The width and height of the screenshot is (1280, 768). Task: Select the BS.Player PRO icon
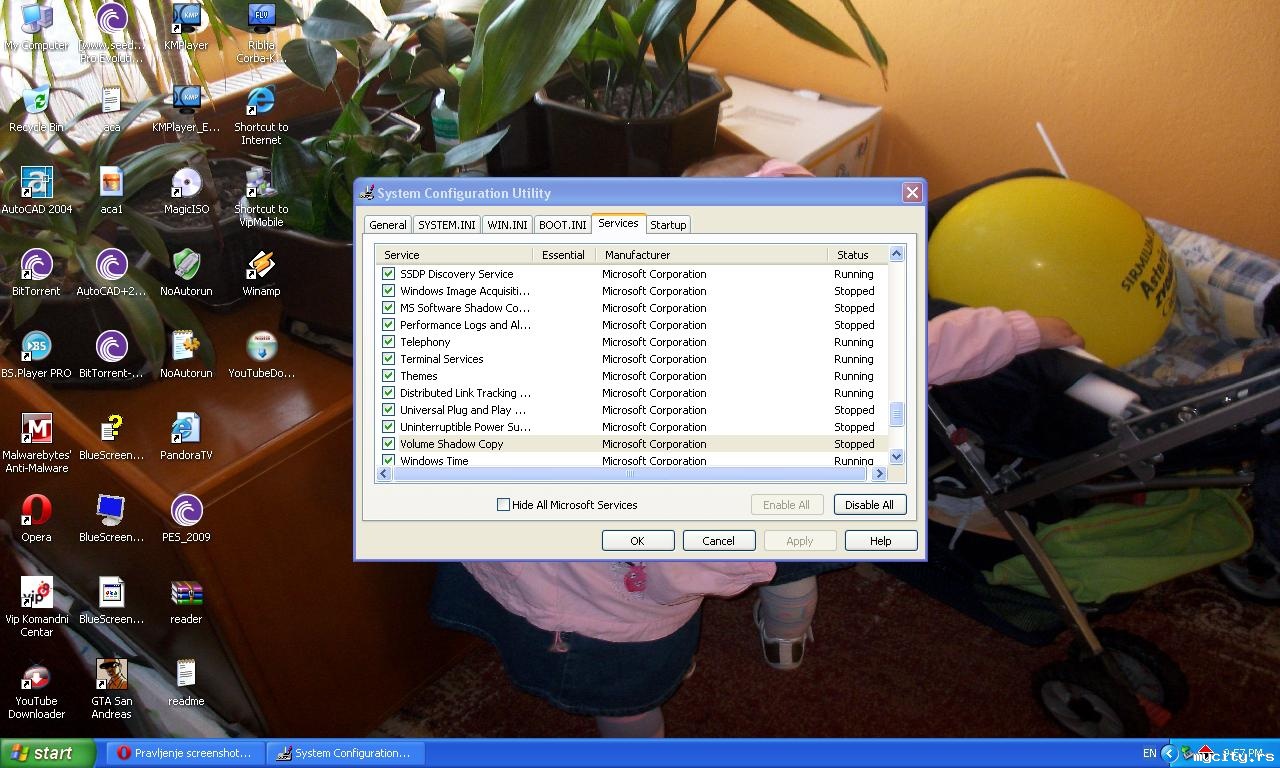(37, 354)
